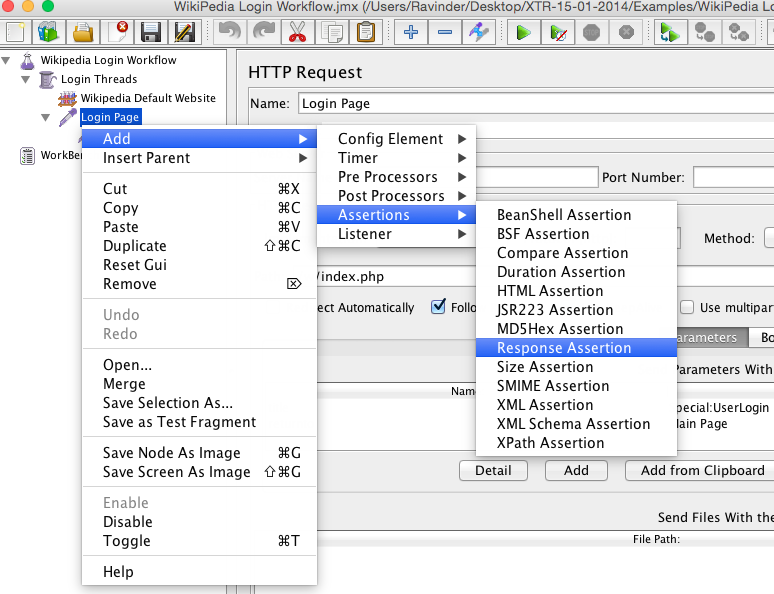The height and width of the screenshot is (594, 774).
Task: Choose BeanShell Assertion
Action: click(x=576, y=215)
